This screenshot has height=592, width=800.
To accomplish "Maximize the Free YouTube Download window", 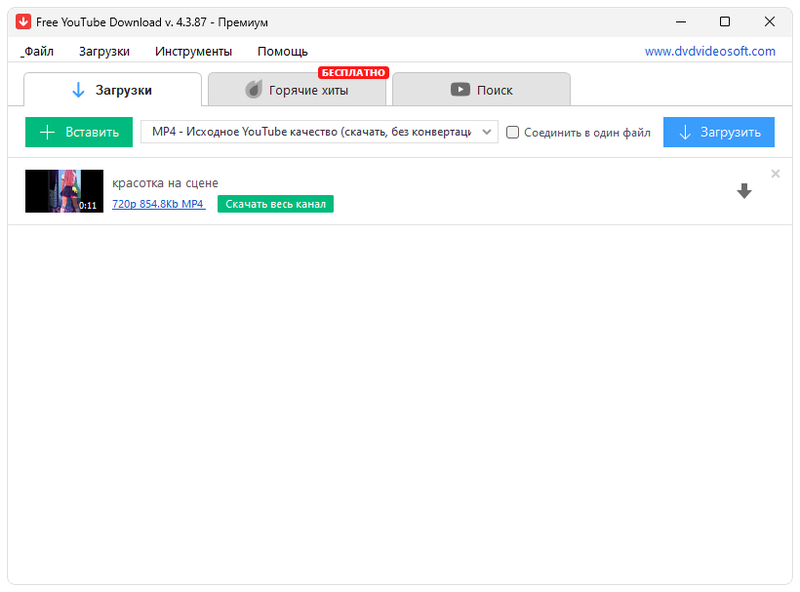I will click(x=724, y=22).
